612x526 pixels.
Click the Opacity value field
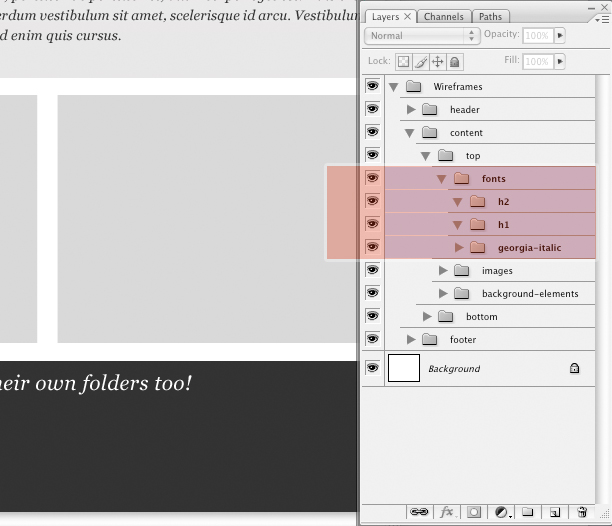click(x=537, y=36)
